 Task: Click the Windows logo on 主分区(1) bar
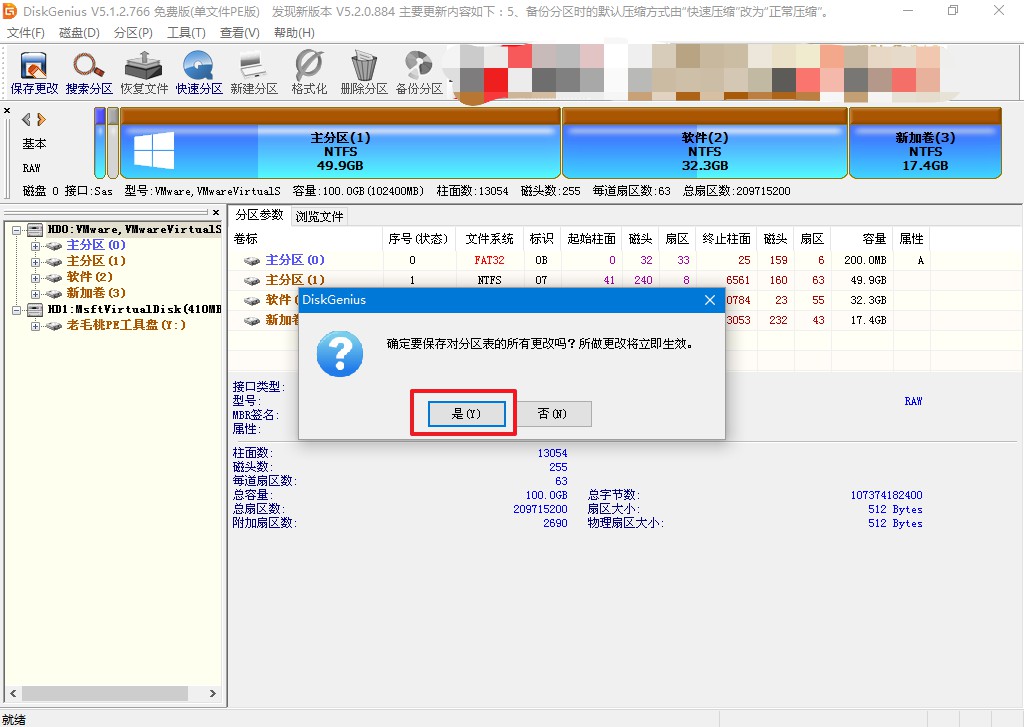click(154, 150)
